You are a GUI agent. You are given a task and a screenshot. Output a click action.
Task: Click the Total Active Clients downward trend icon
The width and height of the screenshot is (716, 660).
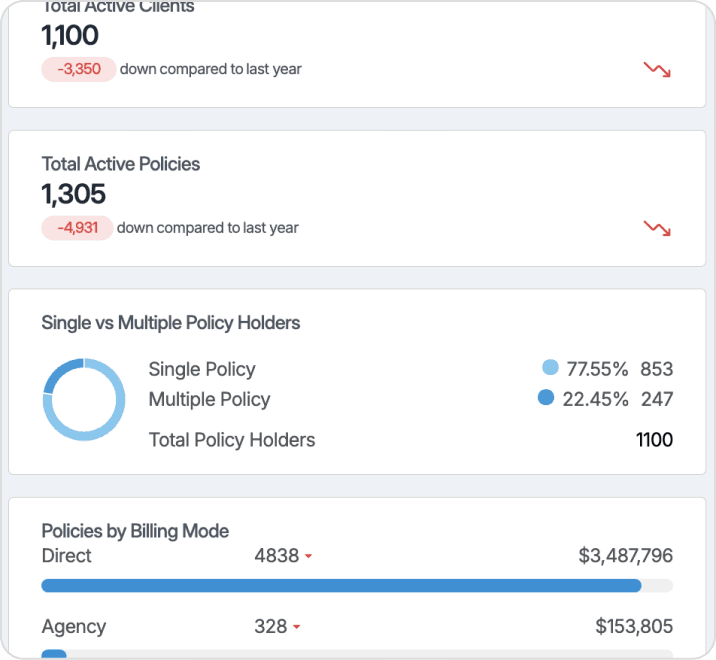pyautogui.click(x=657, y=70)
